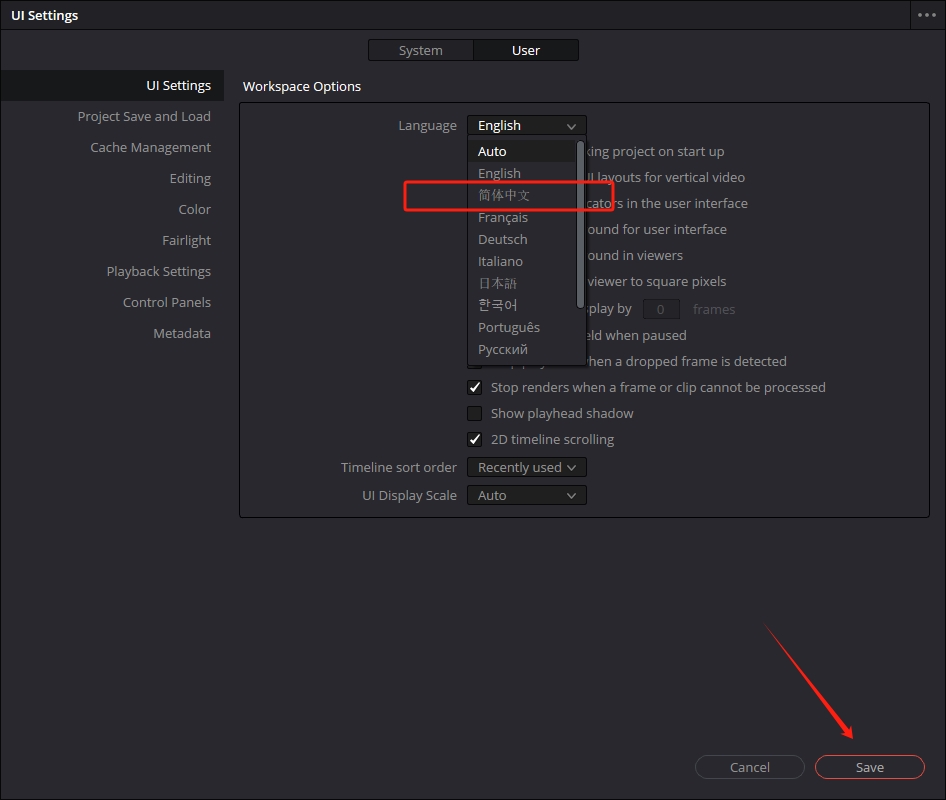
Task: Switch to the System tab
Action: (420, 49)
